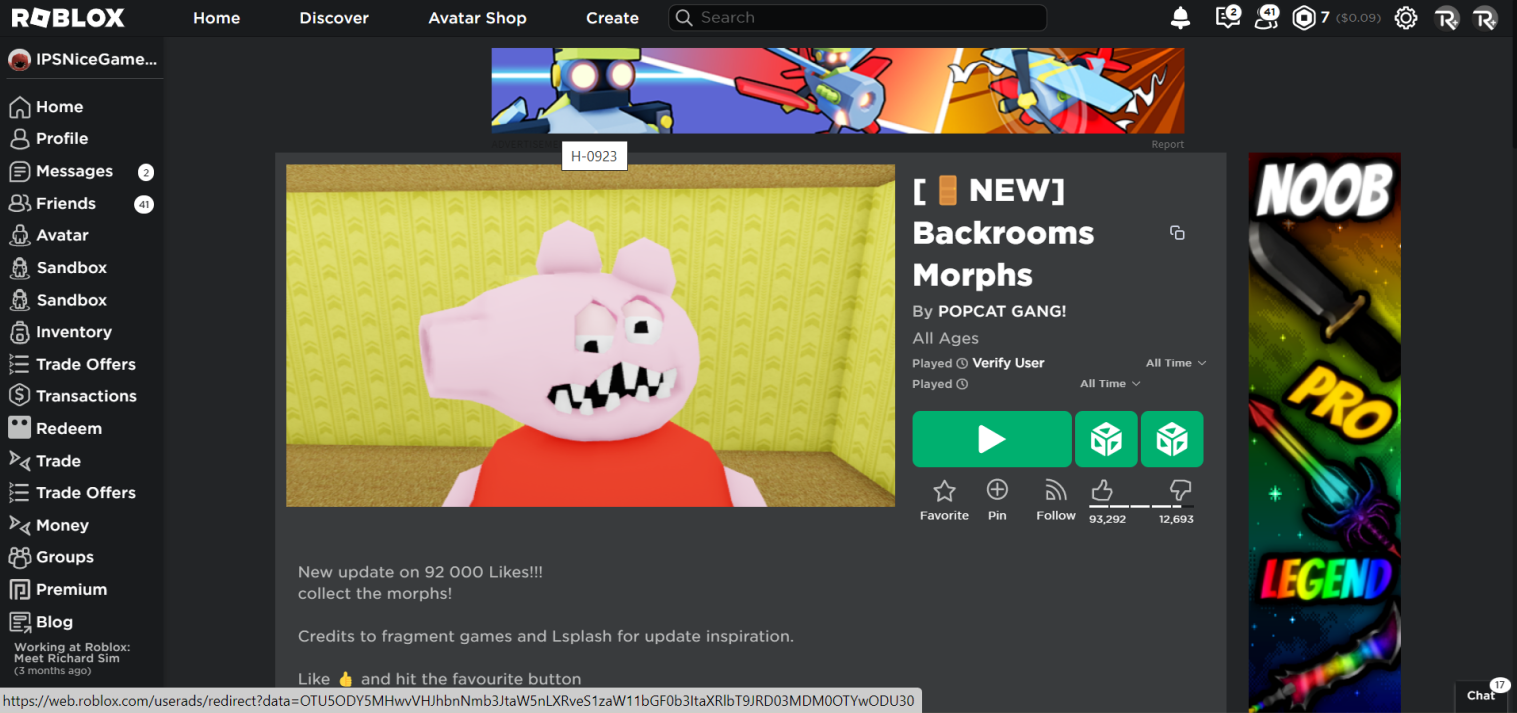Open Redeem in the sidebar

point(68,428)
